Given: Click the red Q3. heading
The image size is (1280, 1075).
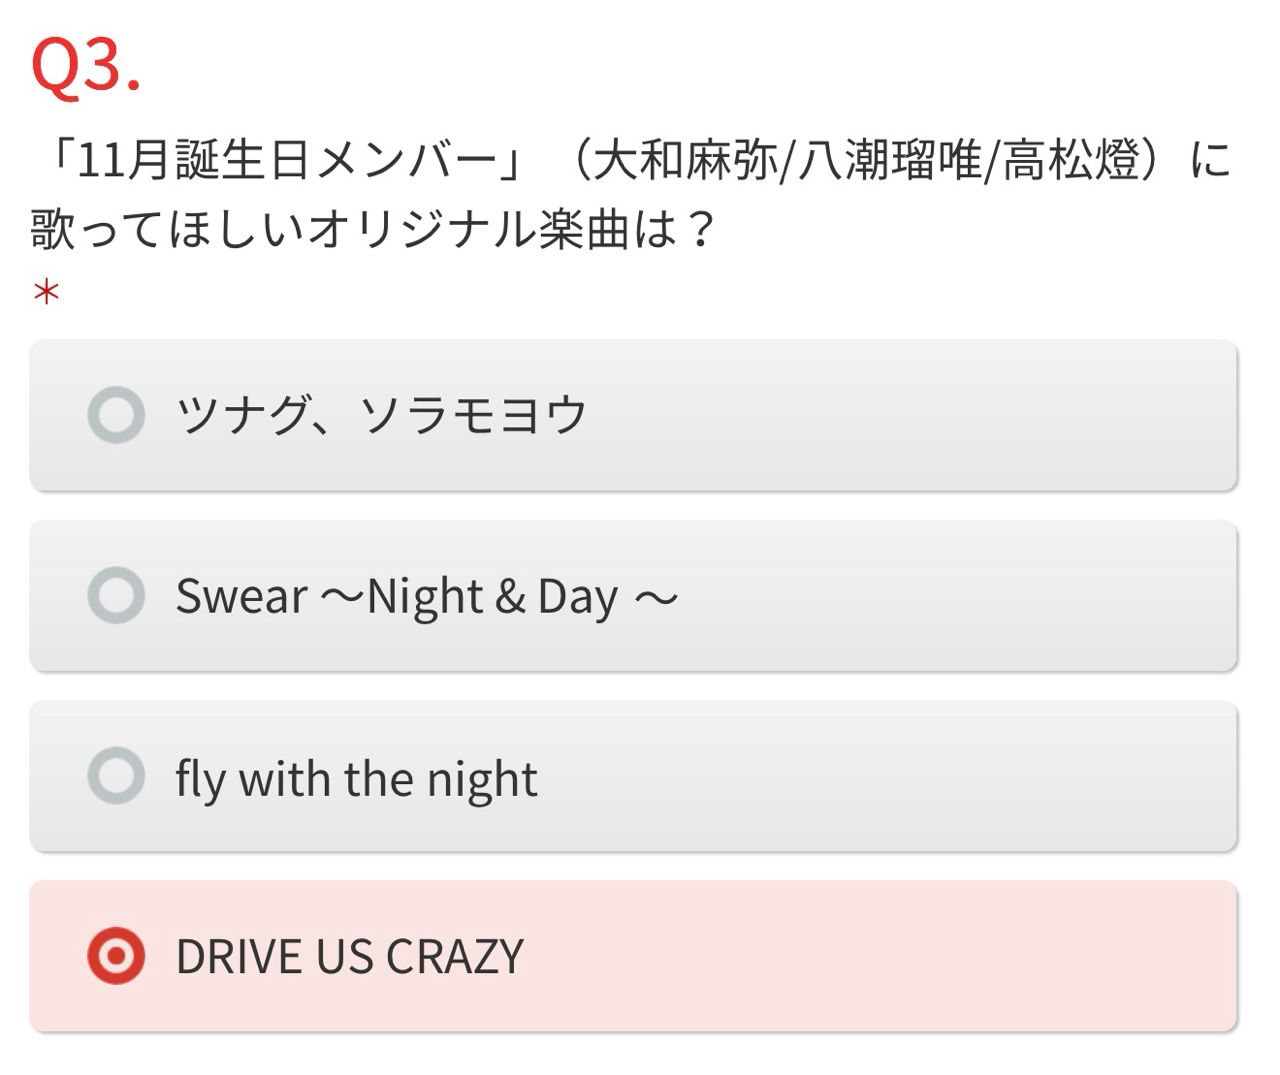Looking at the screenshot, I should 85,67.
